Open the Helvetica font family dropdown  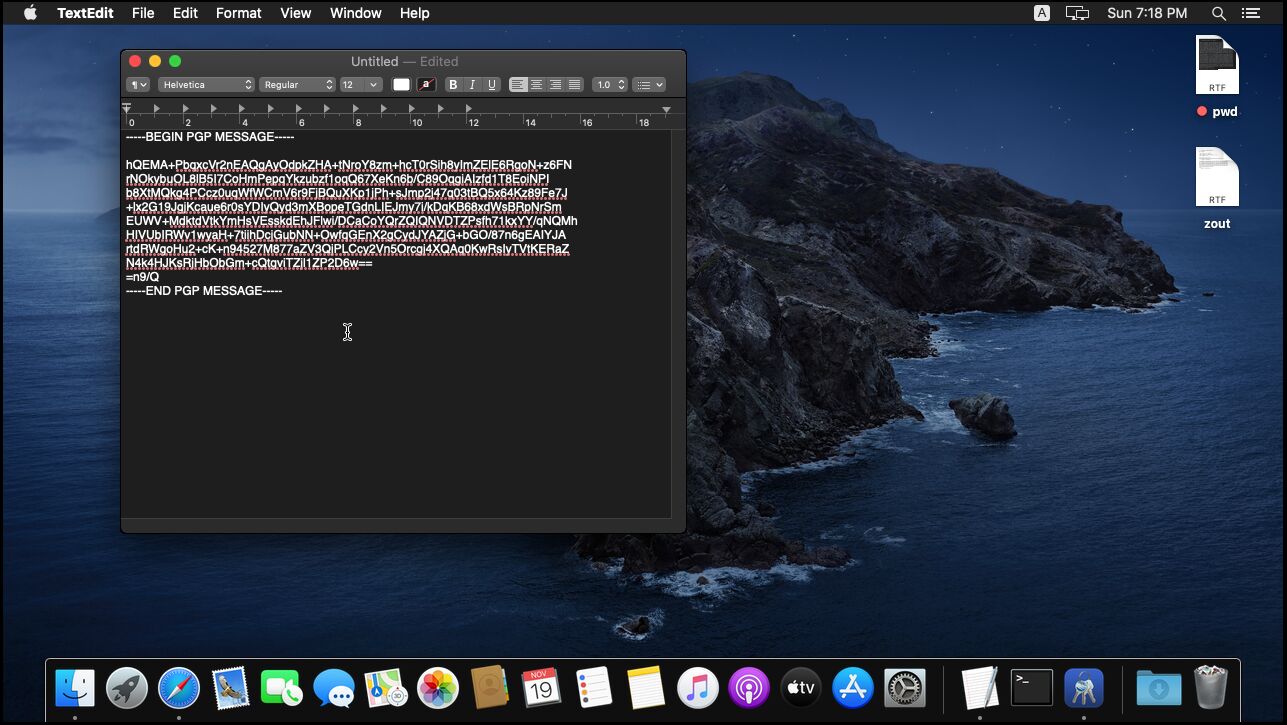click(205, 84)
